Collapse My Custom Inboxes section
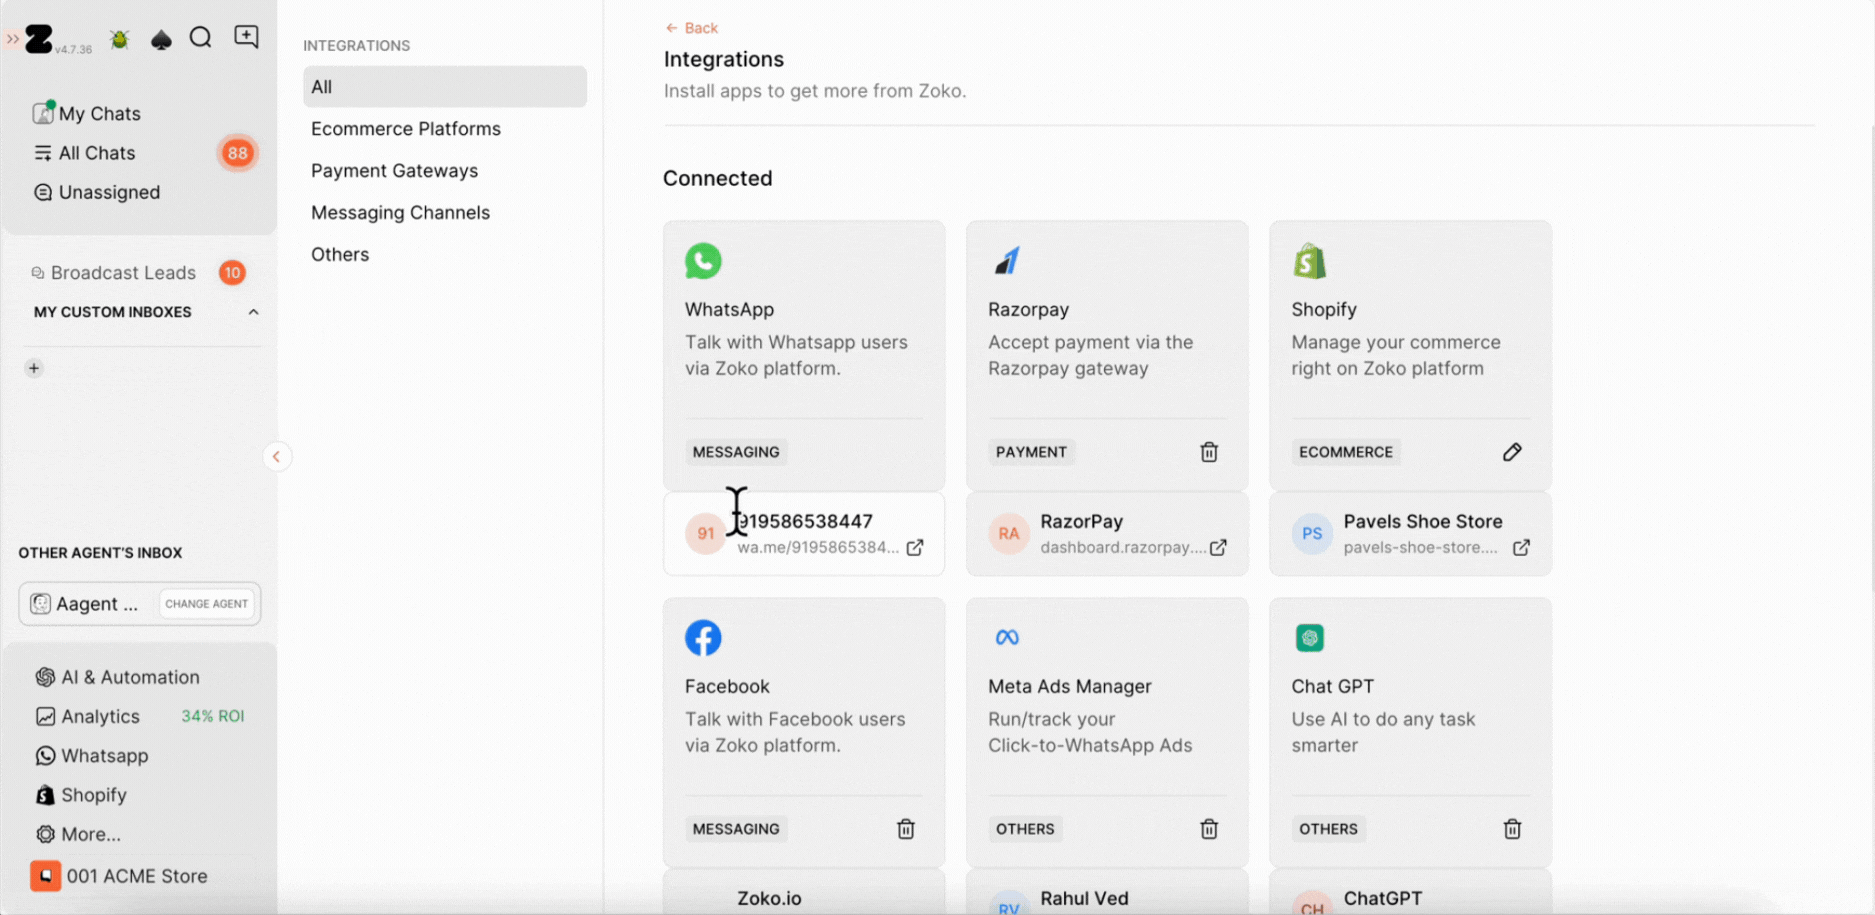The image size is (1875, 915). coord(253,312)
